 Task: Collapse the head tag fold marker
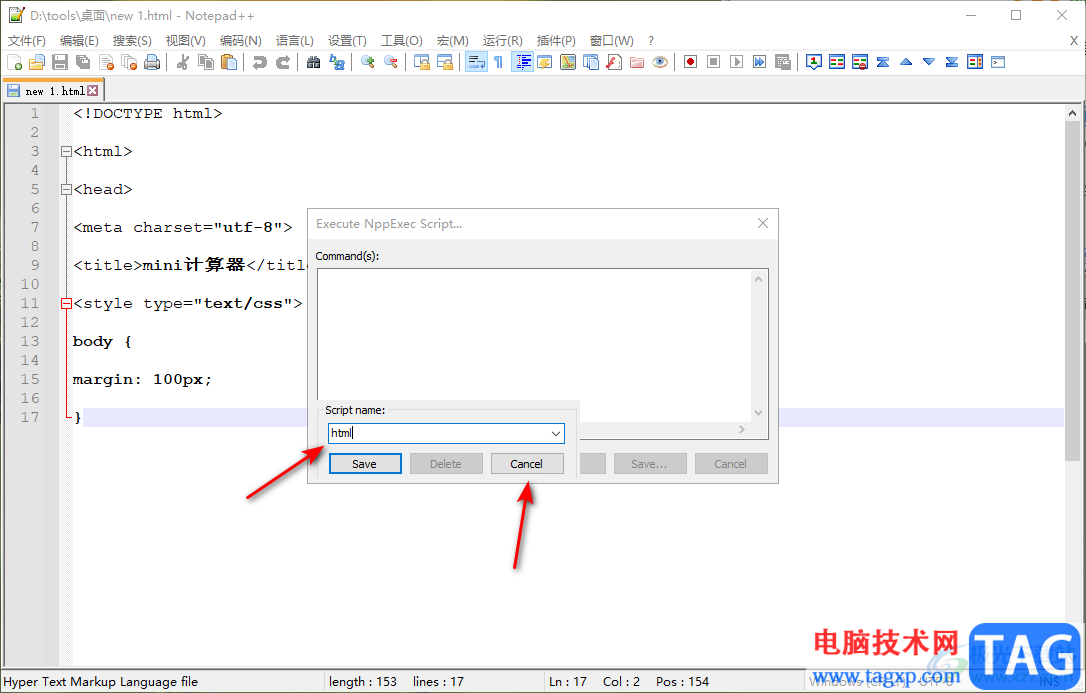(x=66, y=189)
